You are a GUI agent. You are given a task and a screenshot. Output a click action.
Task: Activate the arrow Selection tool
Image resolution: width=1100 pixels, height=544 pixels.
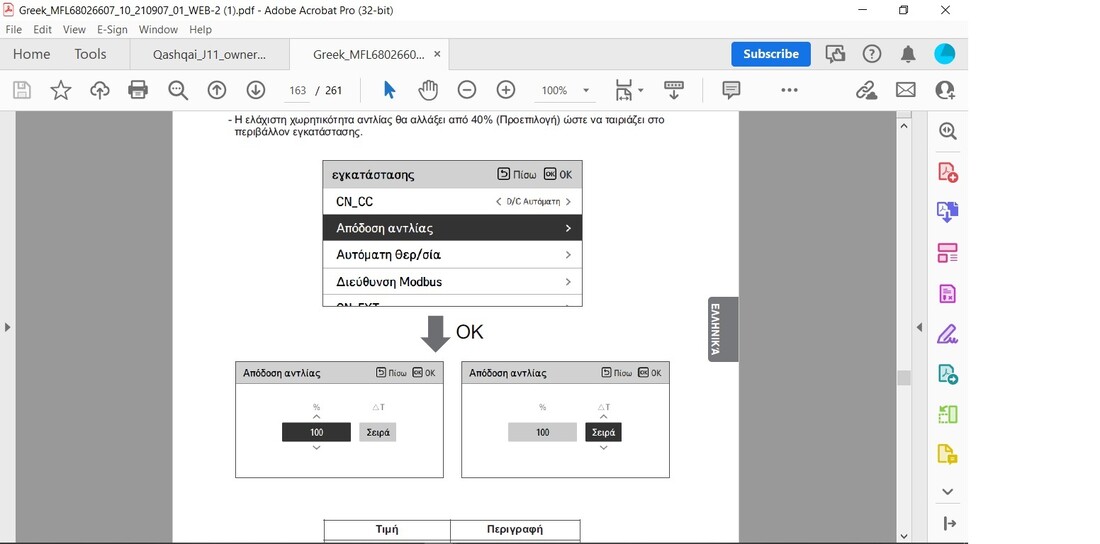389,90
